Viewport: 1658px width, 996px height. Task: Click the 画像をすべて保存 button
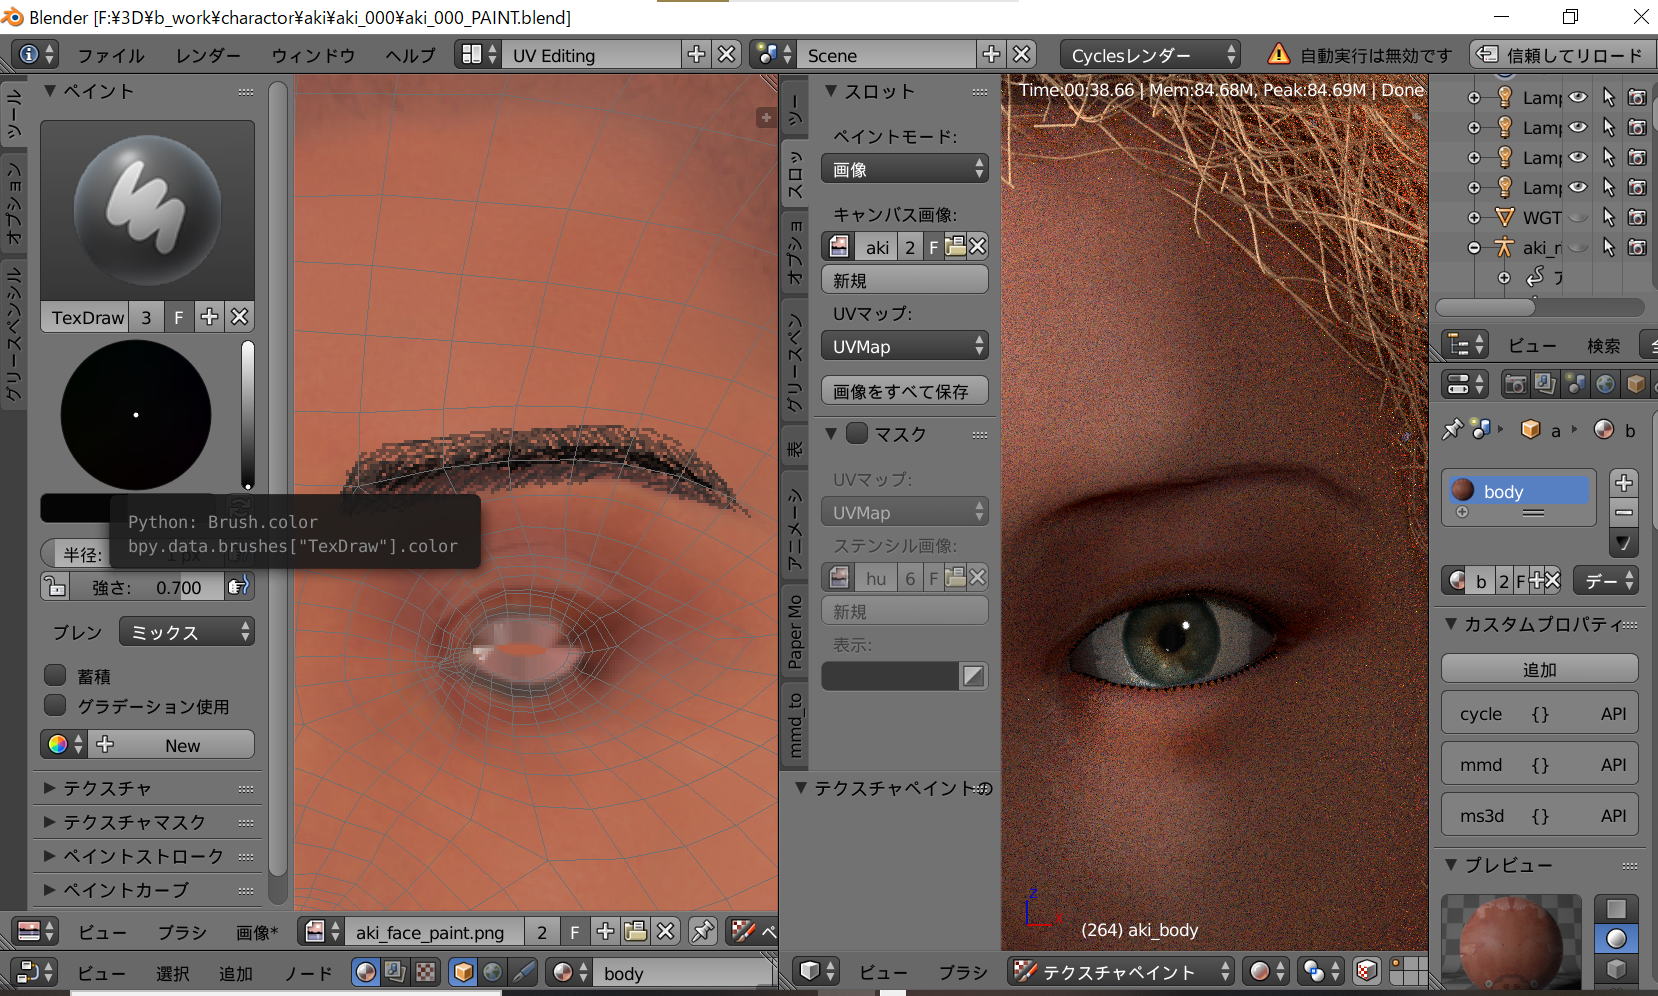click(904, 391)
